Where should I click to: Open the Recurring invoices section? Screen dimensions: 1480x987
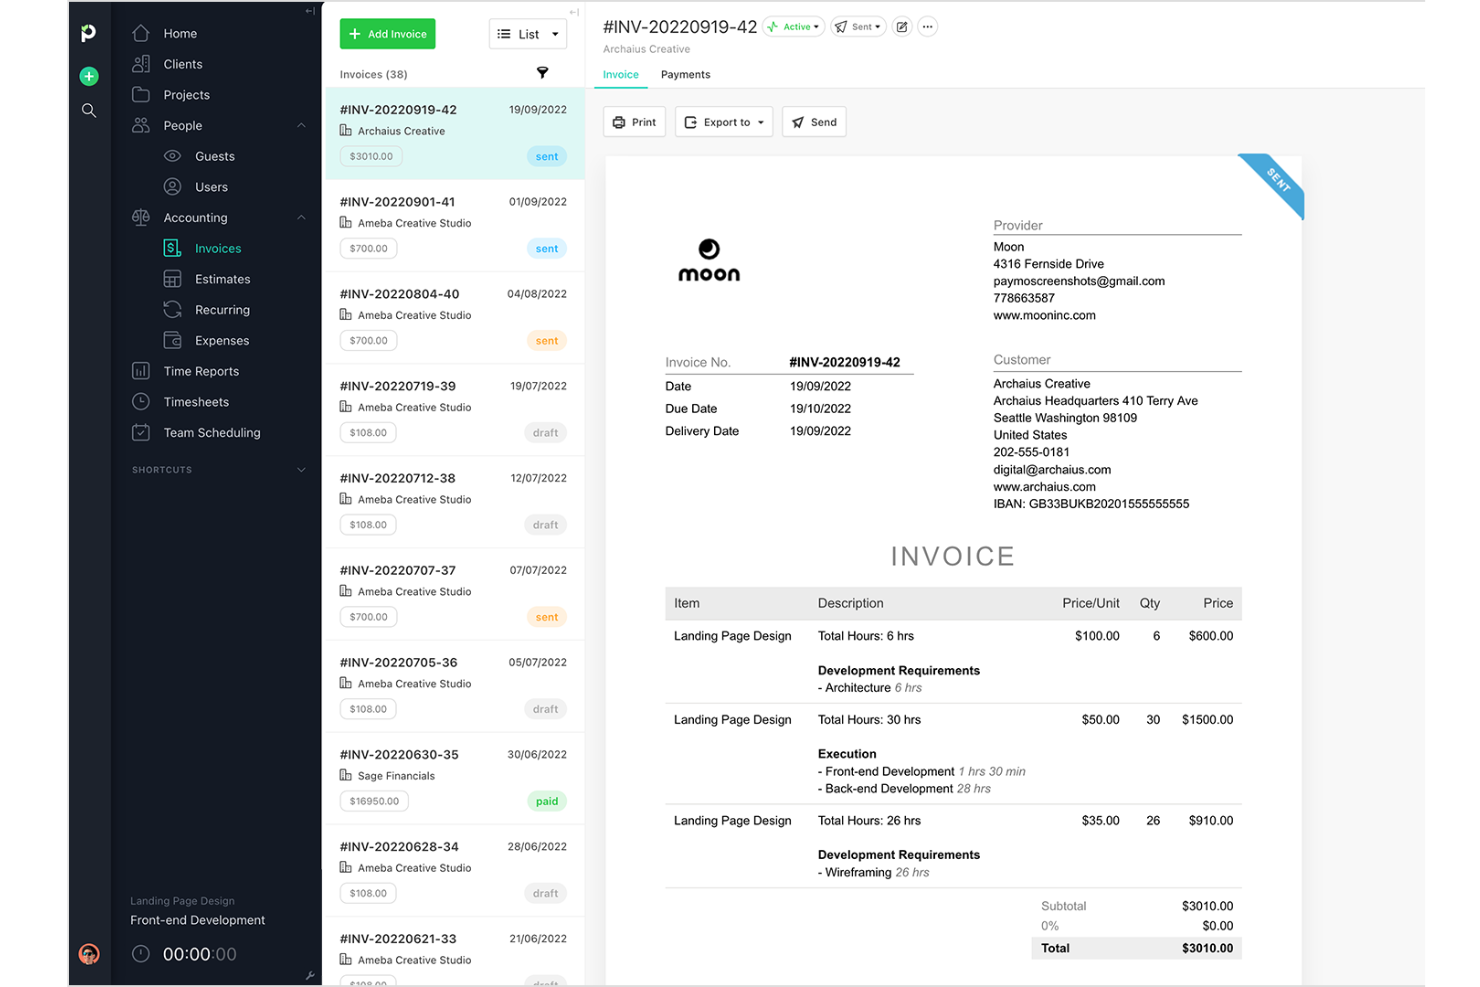coord(222,309)
